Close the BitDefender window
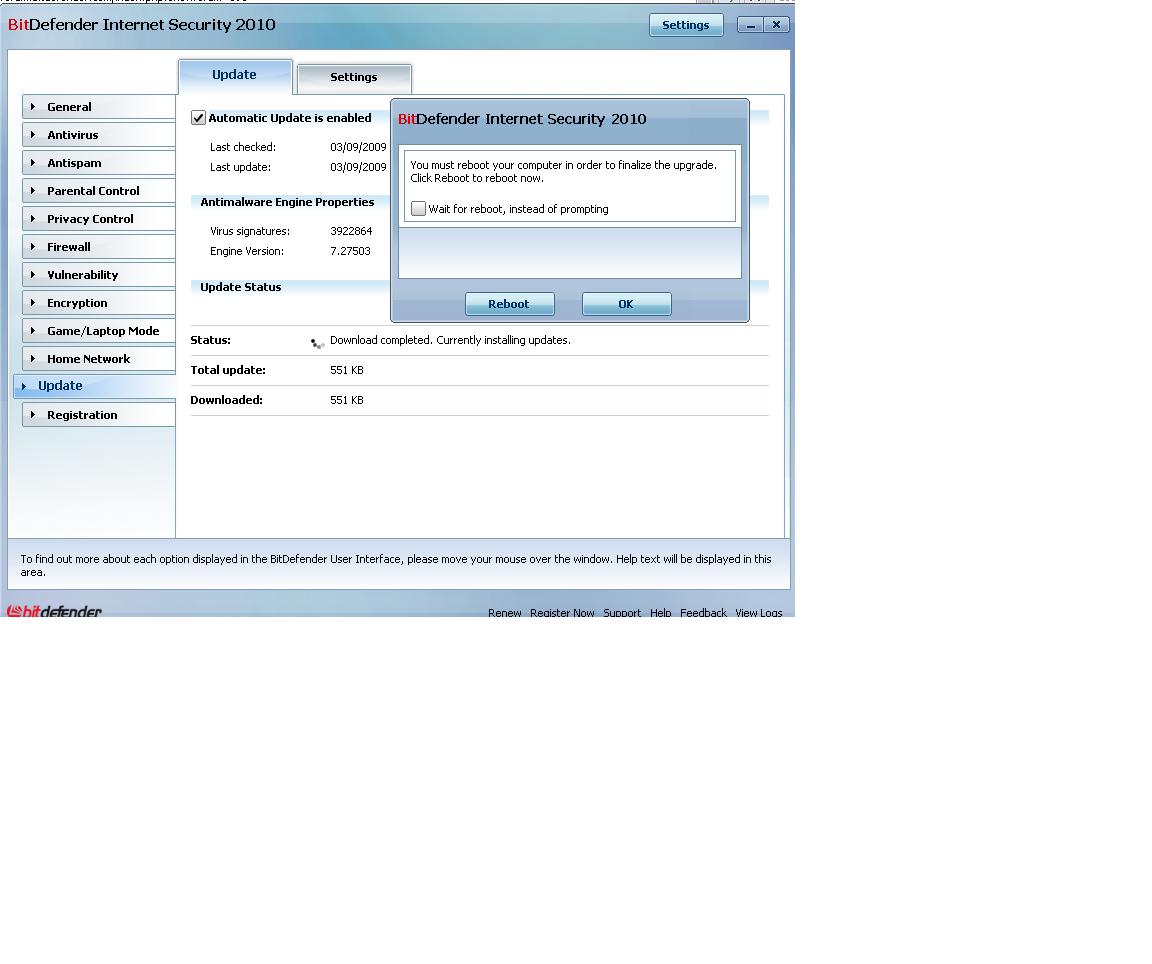 tap(777, 24)
